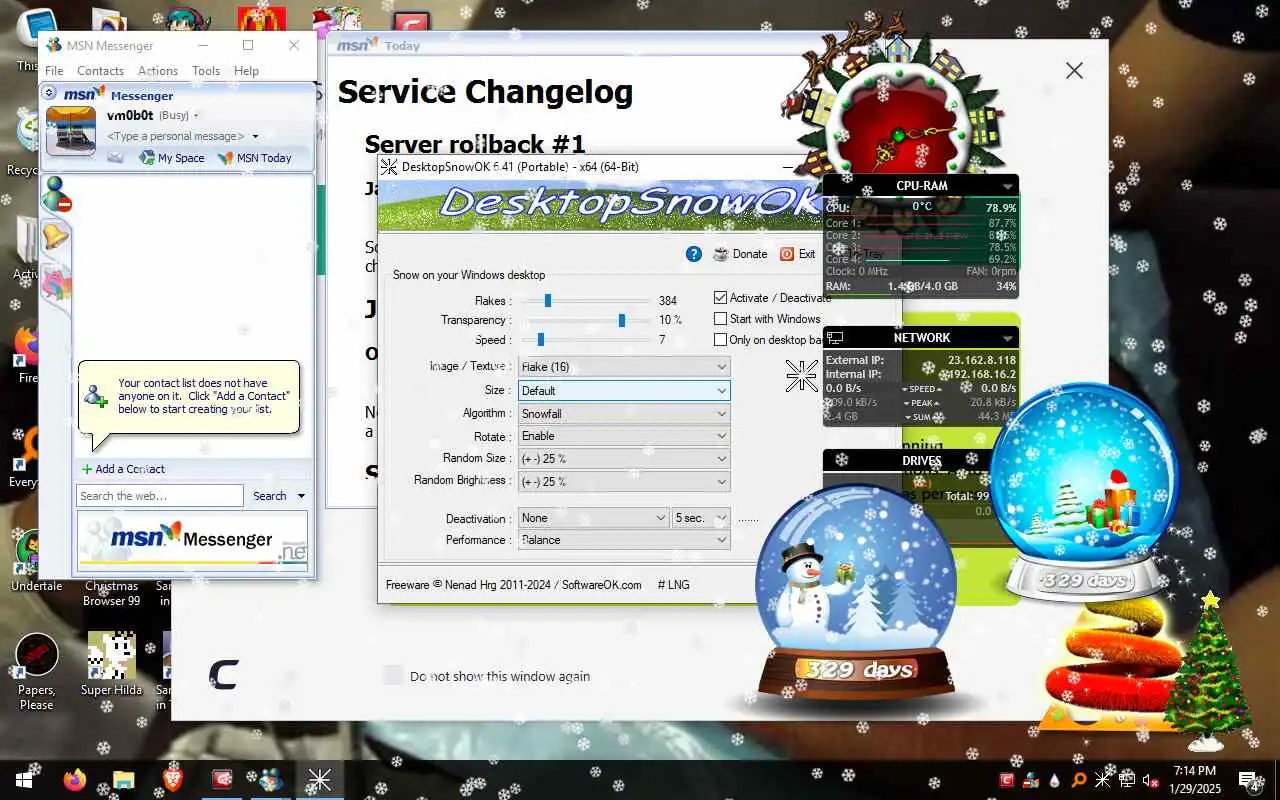Open the Size dropdown set to Default
The image size is (1280, 800).
pyautogui.click(x=624, y=390)
